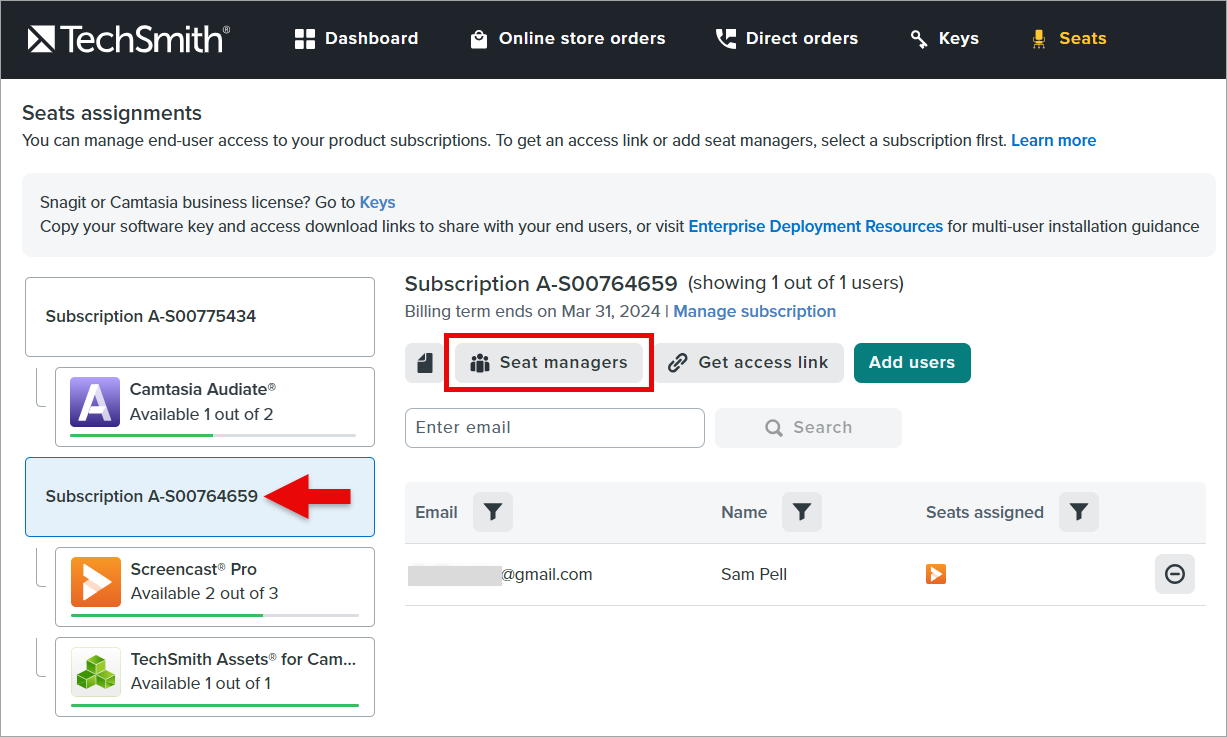Screen dimensions: 1227x737
Task: Click the Add users button
Action: pyautogui.click(x=911, y=363)
